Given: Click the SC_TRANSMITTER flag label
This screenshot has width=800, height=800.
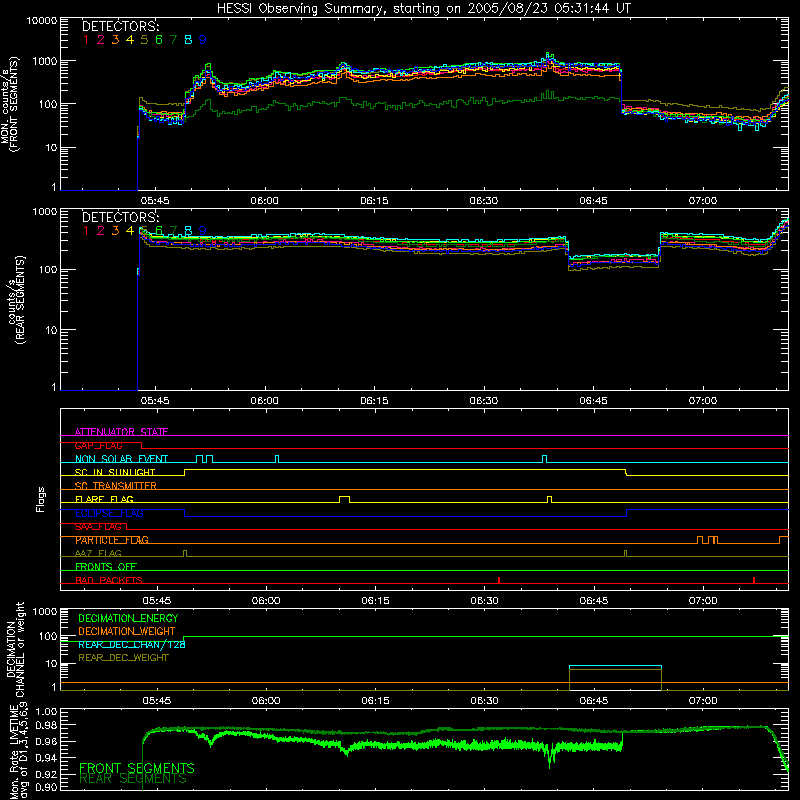Looking at the screenshot, I should coord(115,485).
